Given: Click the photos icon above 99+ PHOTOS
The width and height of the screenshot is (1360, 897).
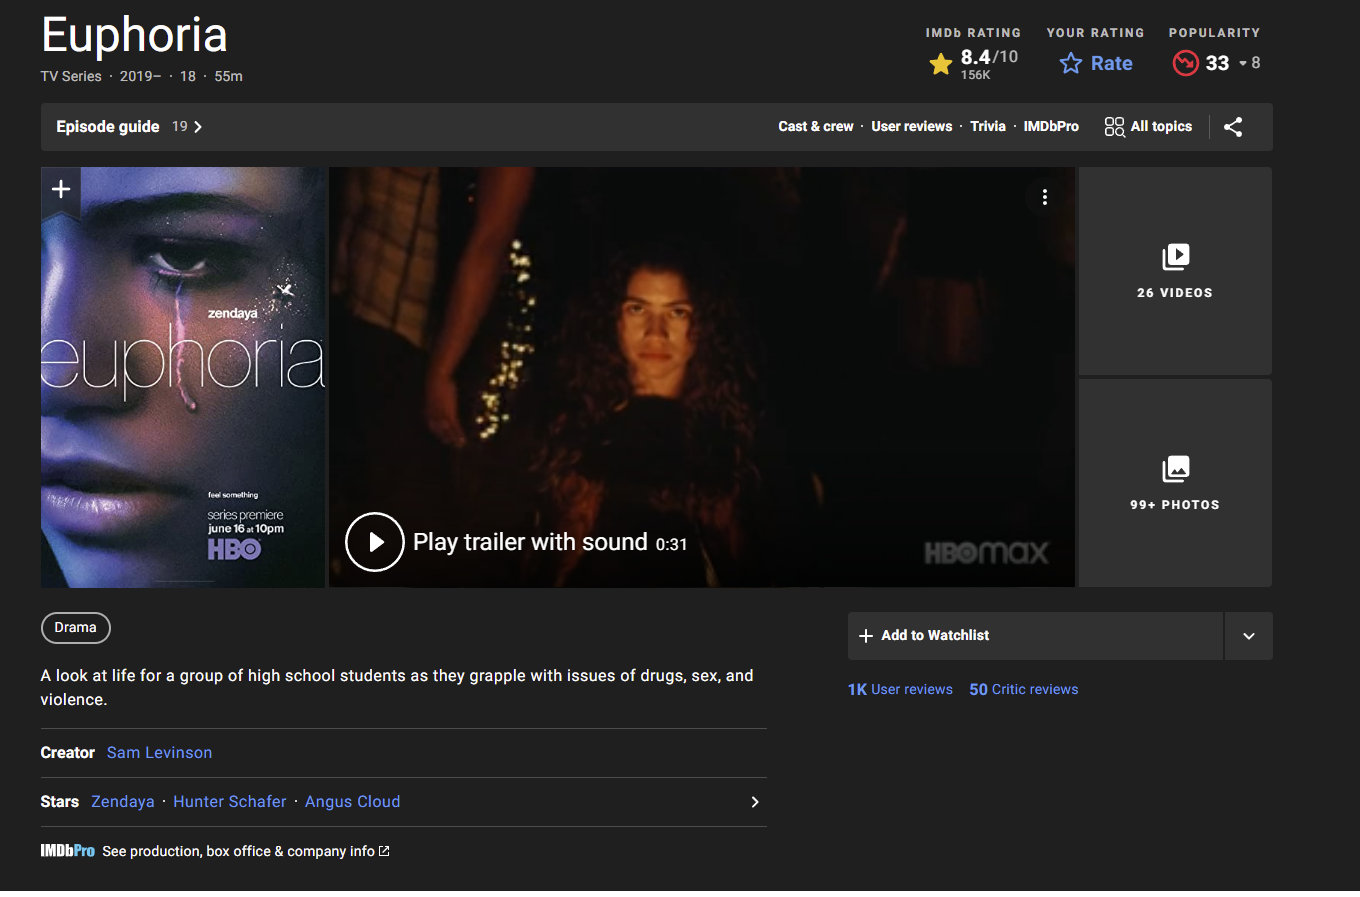Looking at the screenshot, I should click(x=1176, y=469).
